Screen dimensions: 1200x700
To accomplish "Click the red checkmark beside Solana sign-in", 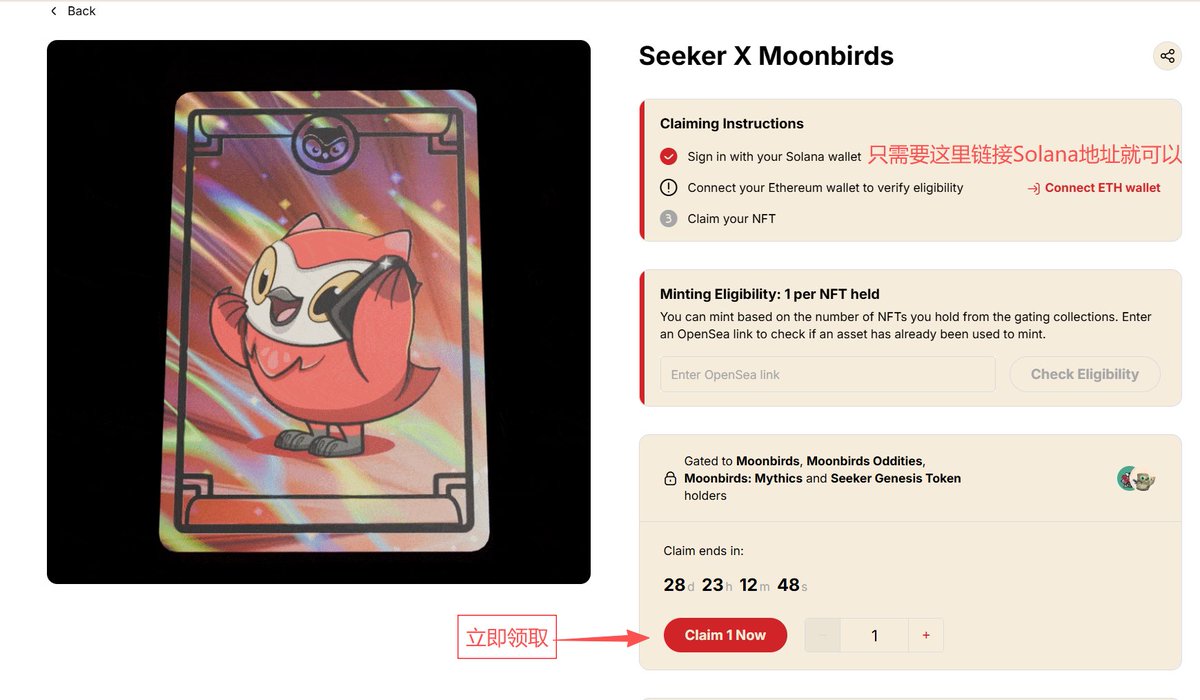I will 669,156.
